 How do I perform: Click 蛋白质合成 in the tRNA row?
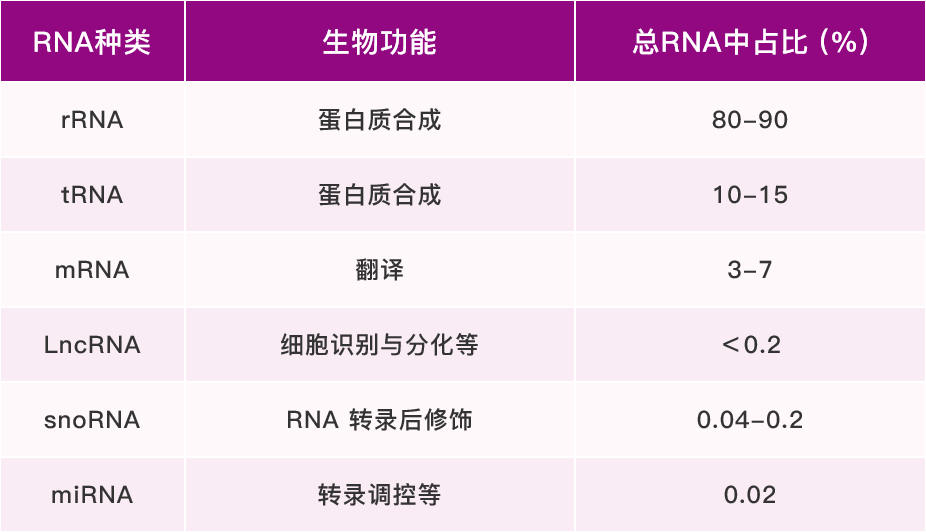point(379,195)
